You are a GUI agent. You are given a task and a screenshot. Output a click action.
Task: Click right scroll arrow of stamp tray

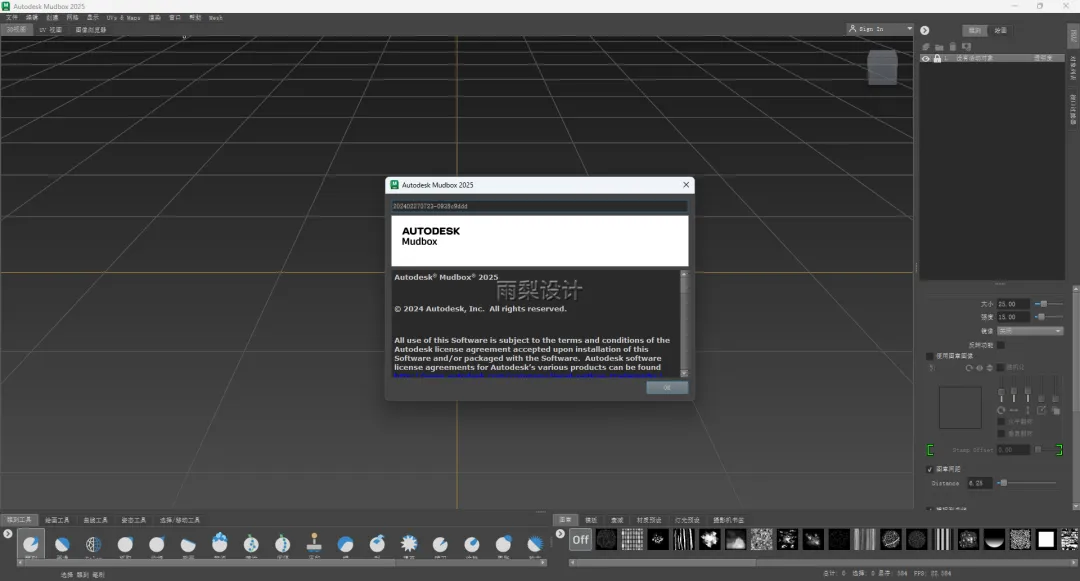pos(1075,562)
